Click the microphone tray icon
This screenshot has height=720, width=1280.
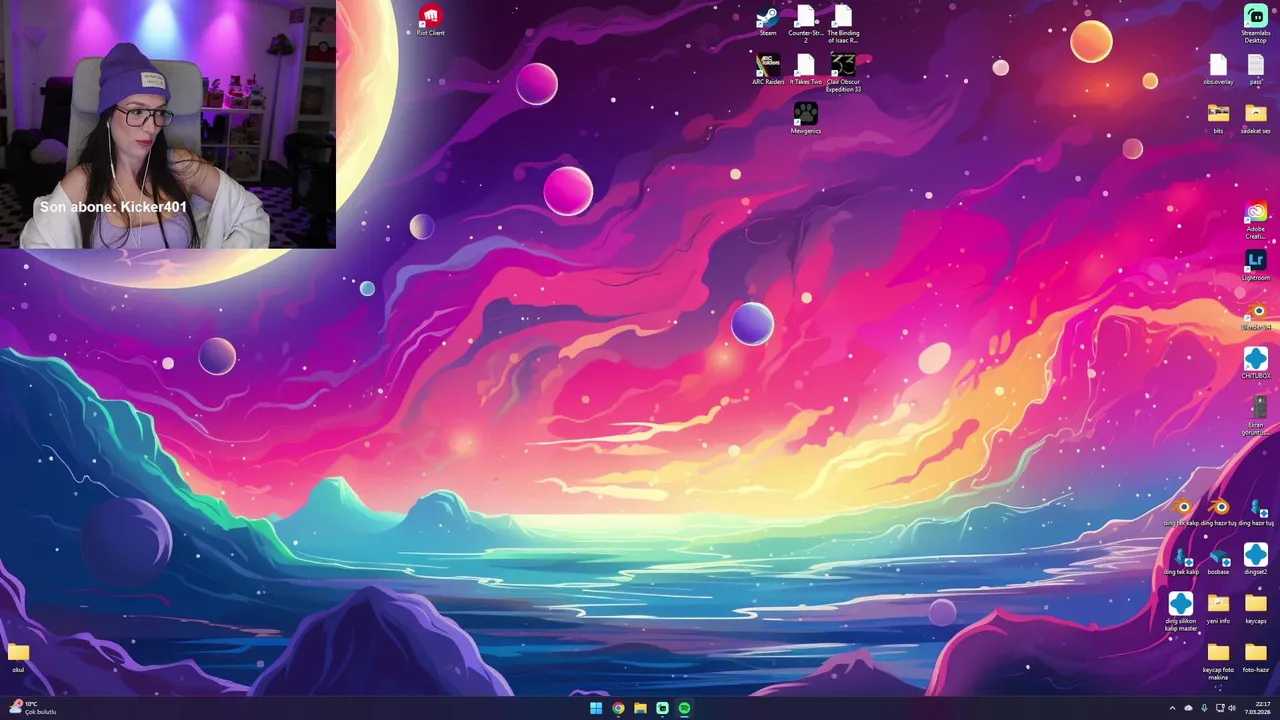point(1204,708)
